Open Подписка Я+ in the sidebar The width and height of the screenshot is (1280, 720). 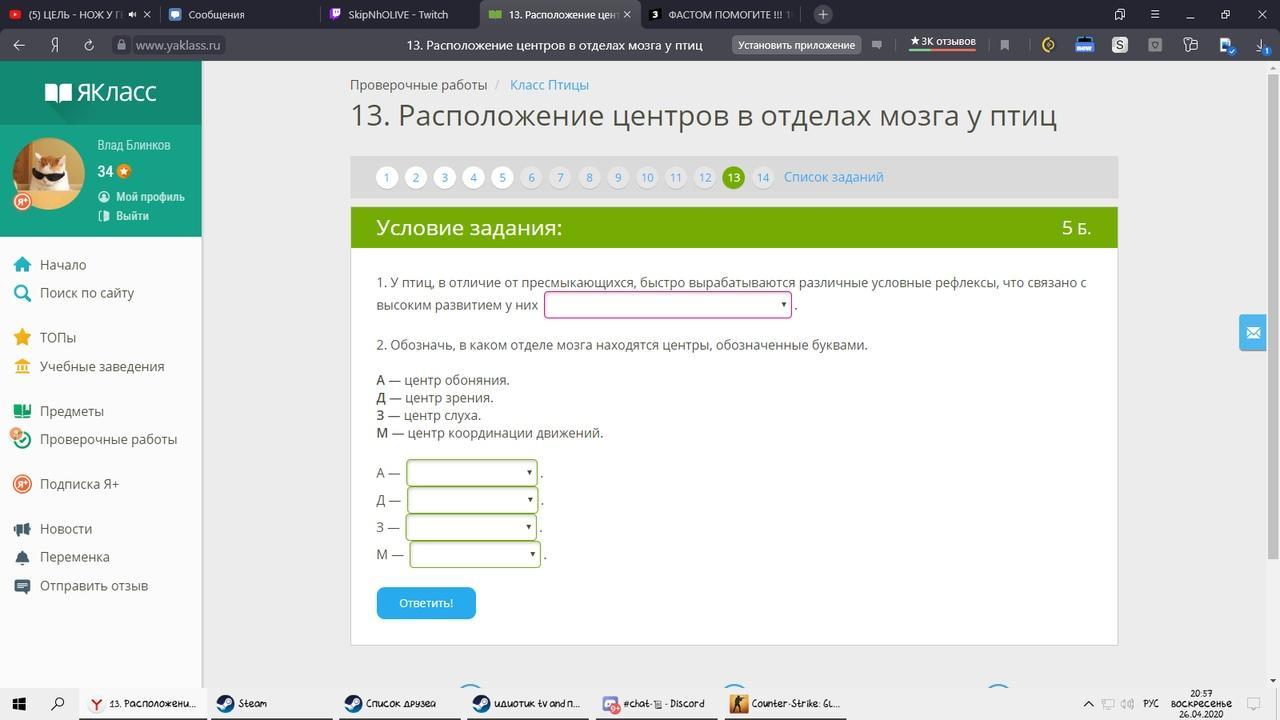click(79, 484)
